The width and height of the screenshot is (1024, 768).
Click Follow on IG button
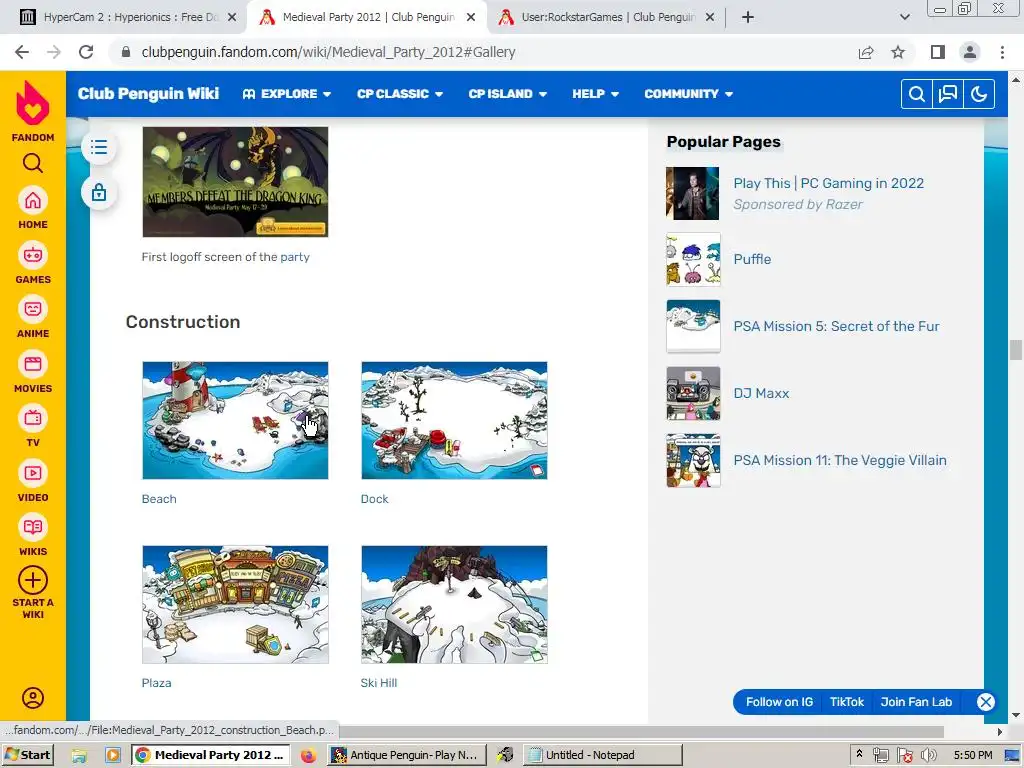click(779, 702)
